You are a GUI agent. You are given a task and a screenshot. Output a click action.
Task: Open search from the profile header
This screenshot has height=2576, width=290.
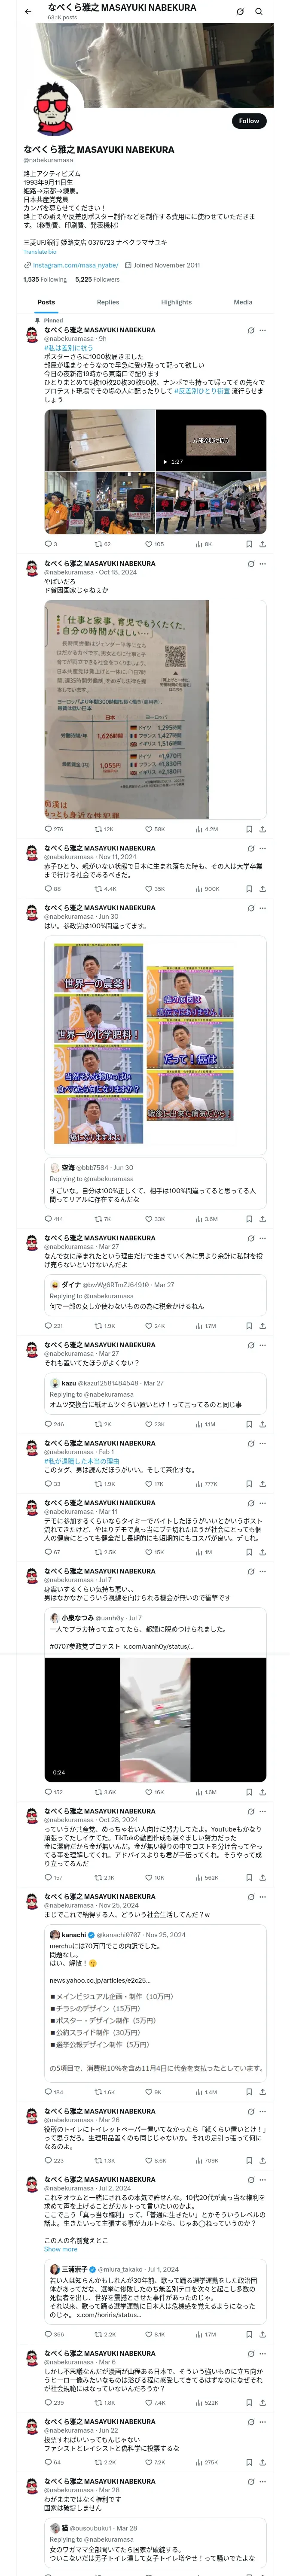point(259,12)
